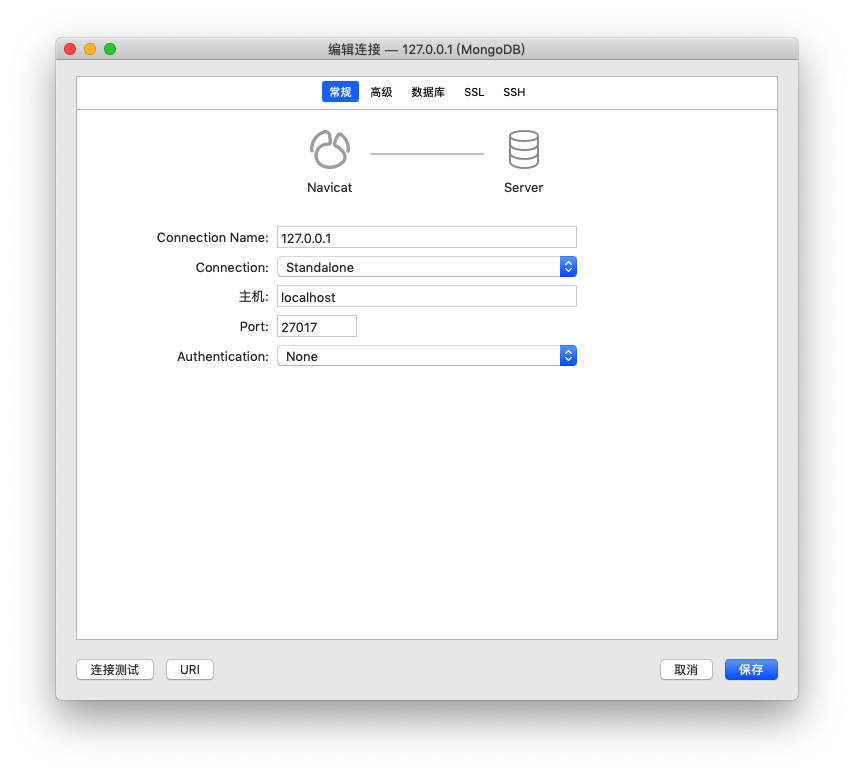Cancel with the 取消 button
854x774 pixels.
coord(686,670)
